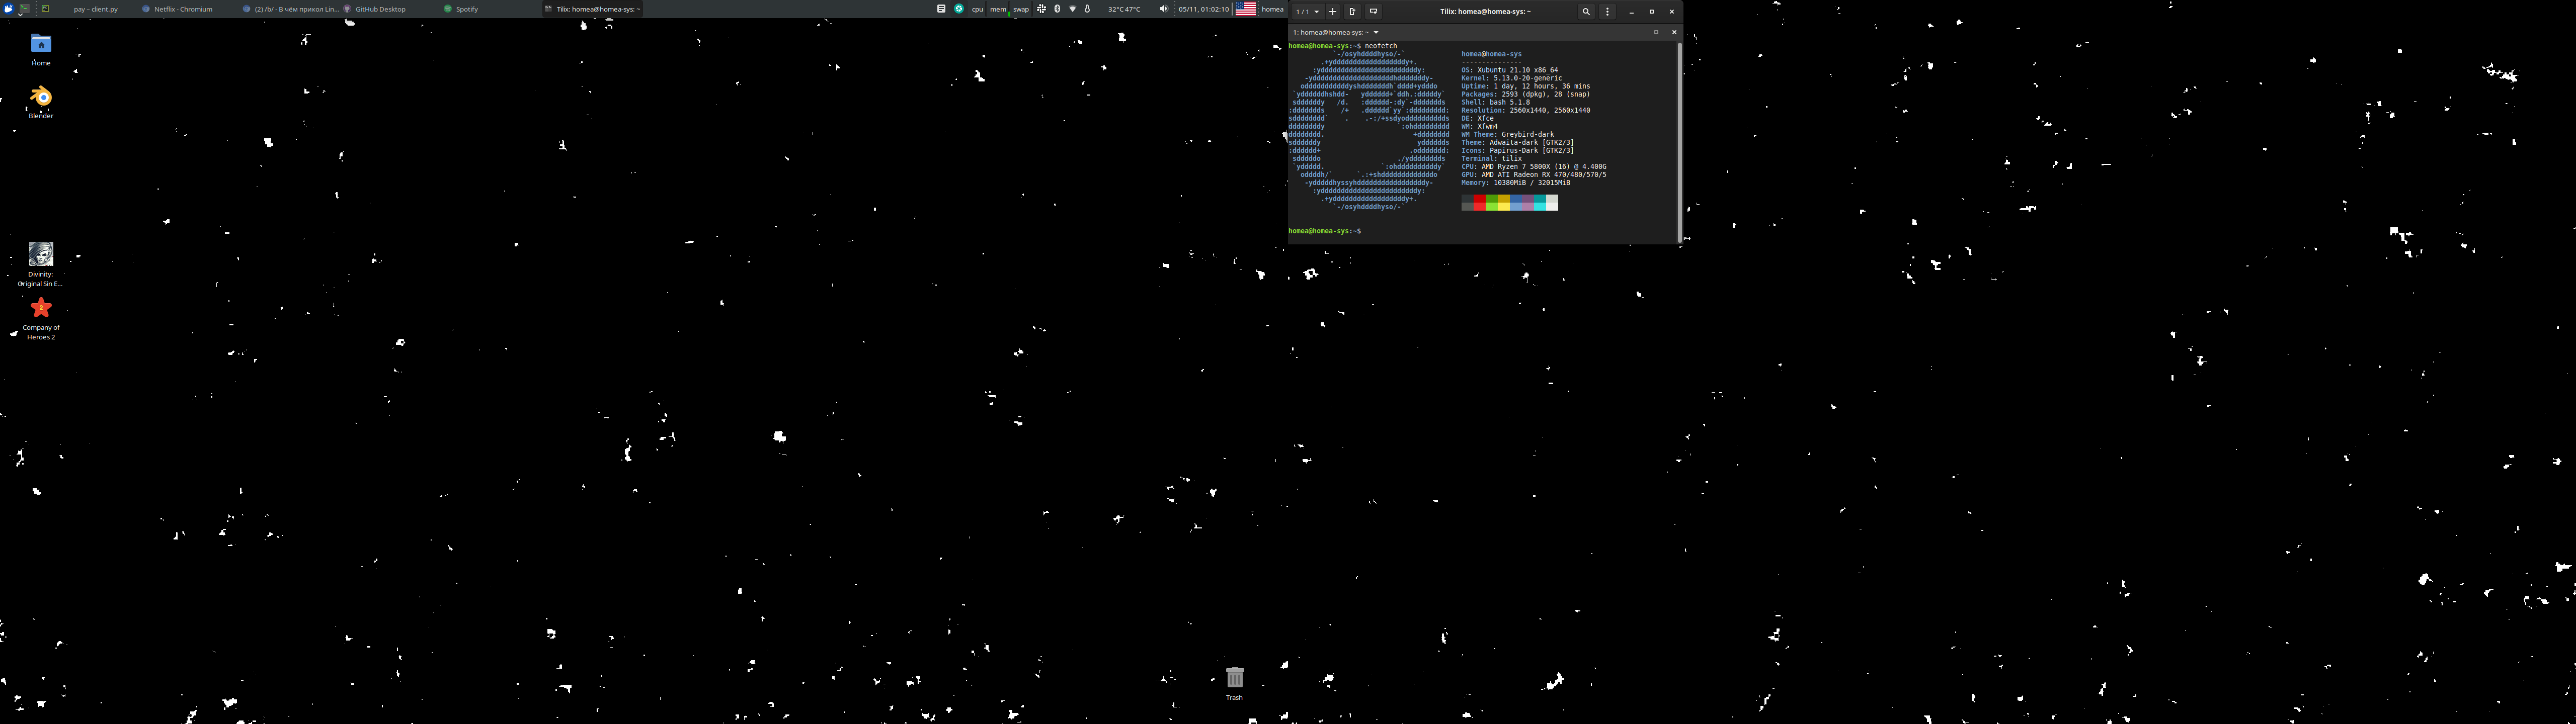Image resolution: width=2576 pixels, height=724 pixels.
Task: Click the Tilix terminal vertical scrollbar
Action: (x=1679, y=142)
